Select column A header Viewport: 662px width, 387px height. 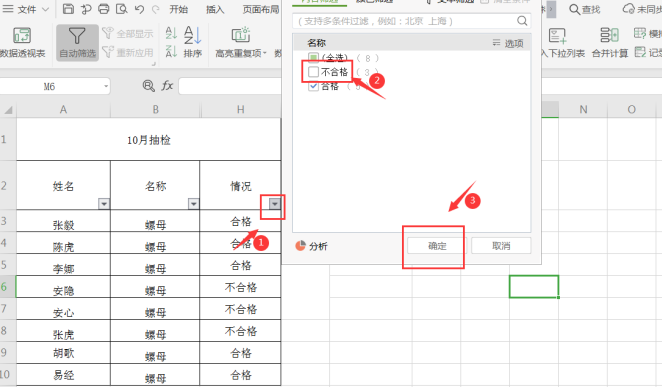[x=63, y=110]
